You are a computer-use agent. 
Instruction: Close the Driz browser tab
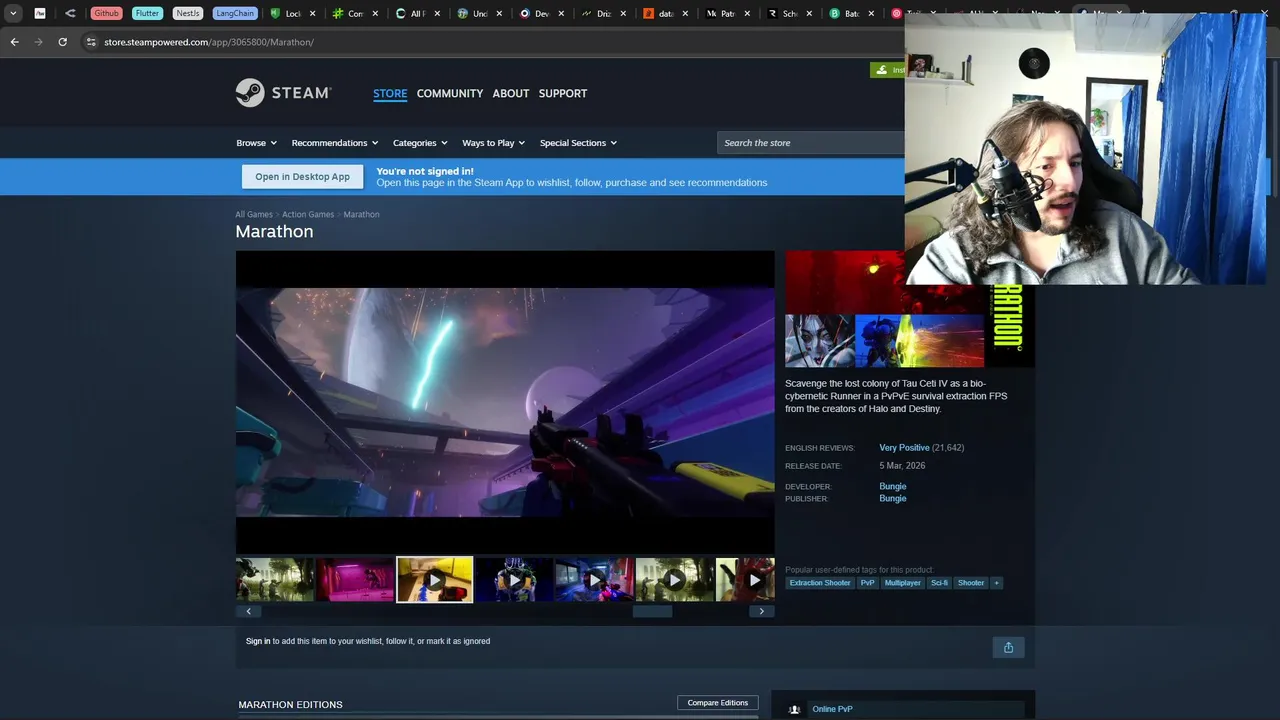[622, 14]
